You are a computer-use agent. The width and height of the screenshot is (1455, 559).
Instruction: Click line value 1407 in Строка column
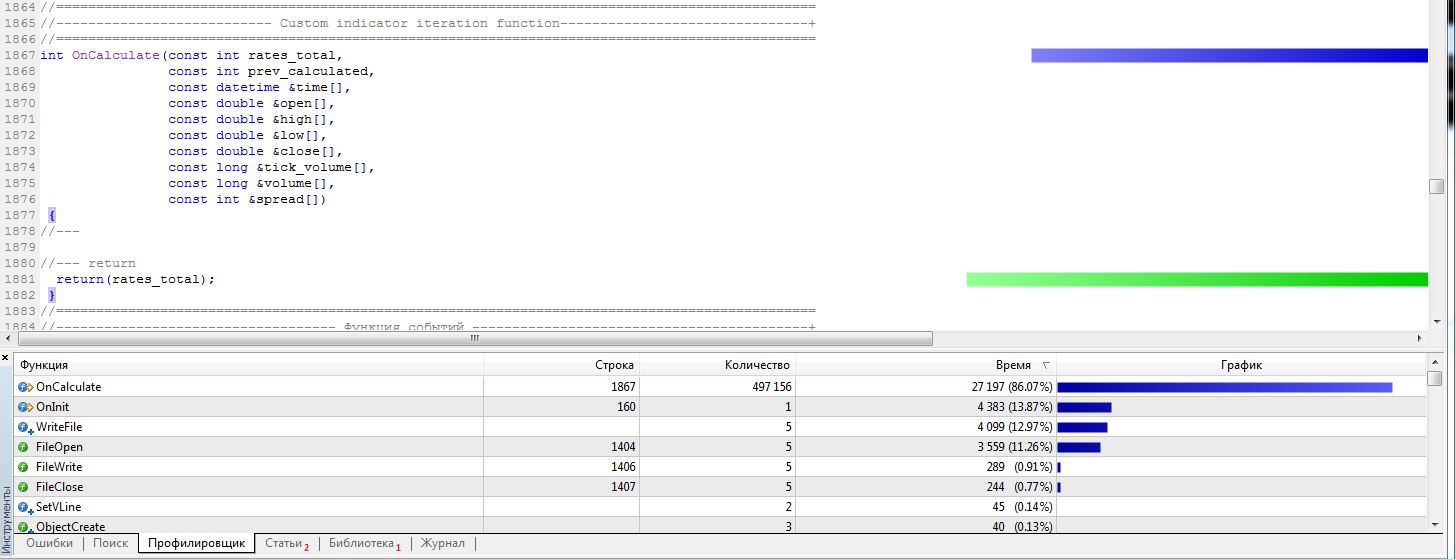pos(622,487)
